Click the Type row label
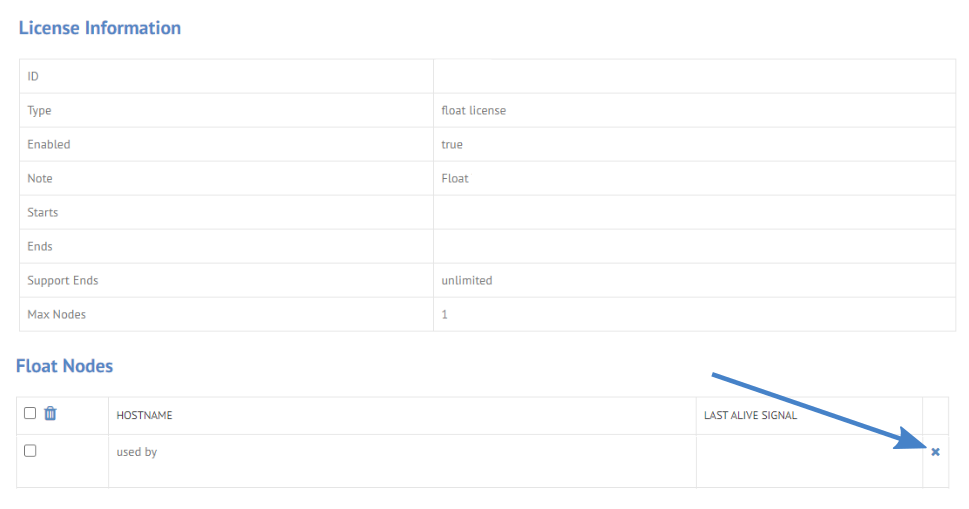 tap(39, 110)
